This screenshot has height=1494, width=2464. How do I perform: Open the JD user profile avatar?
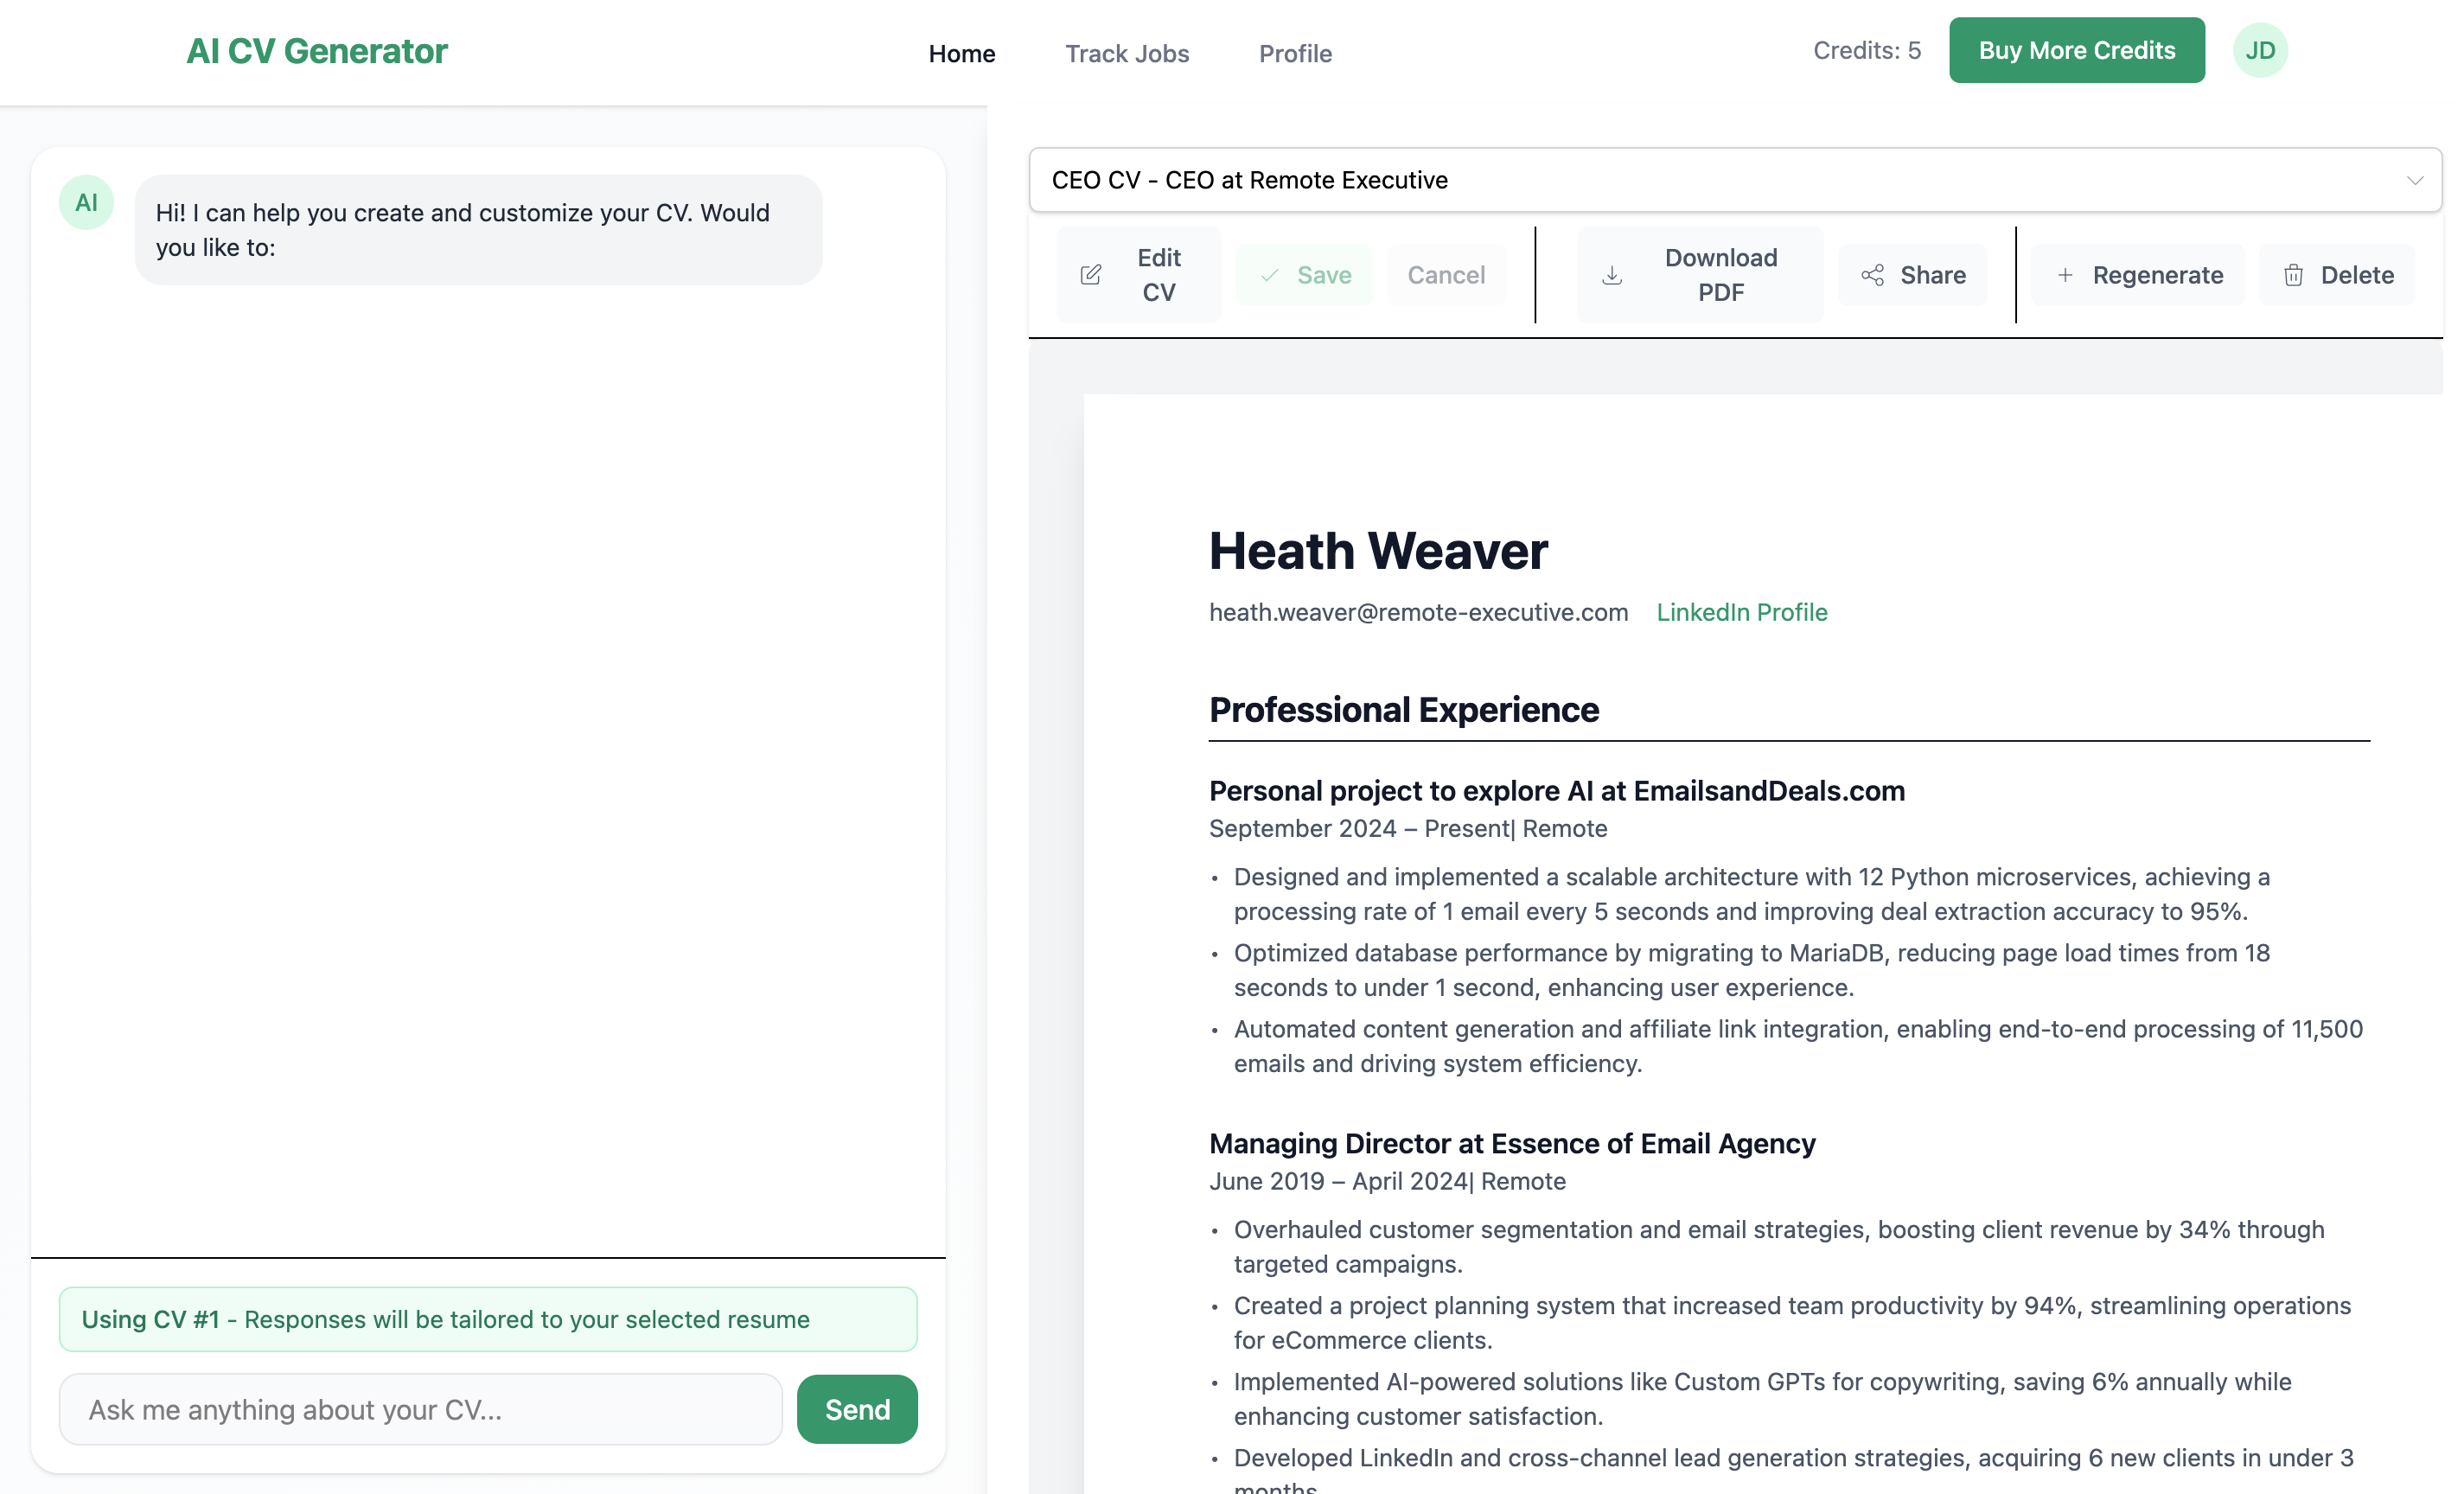(2260, 49)
